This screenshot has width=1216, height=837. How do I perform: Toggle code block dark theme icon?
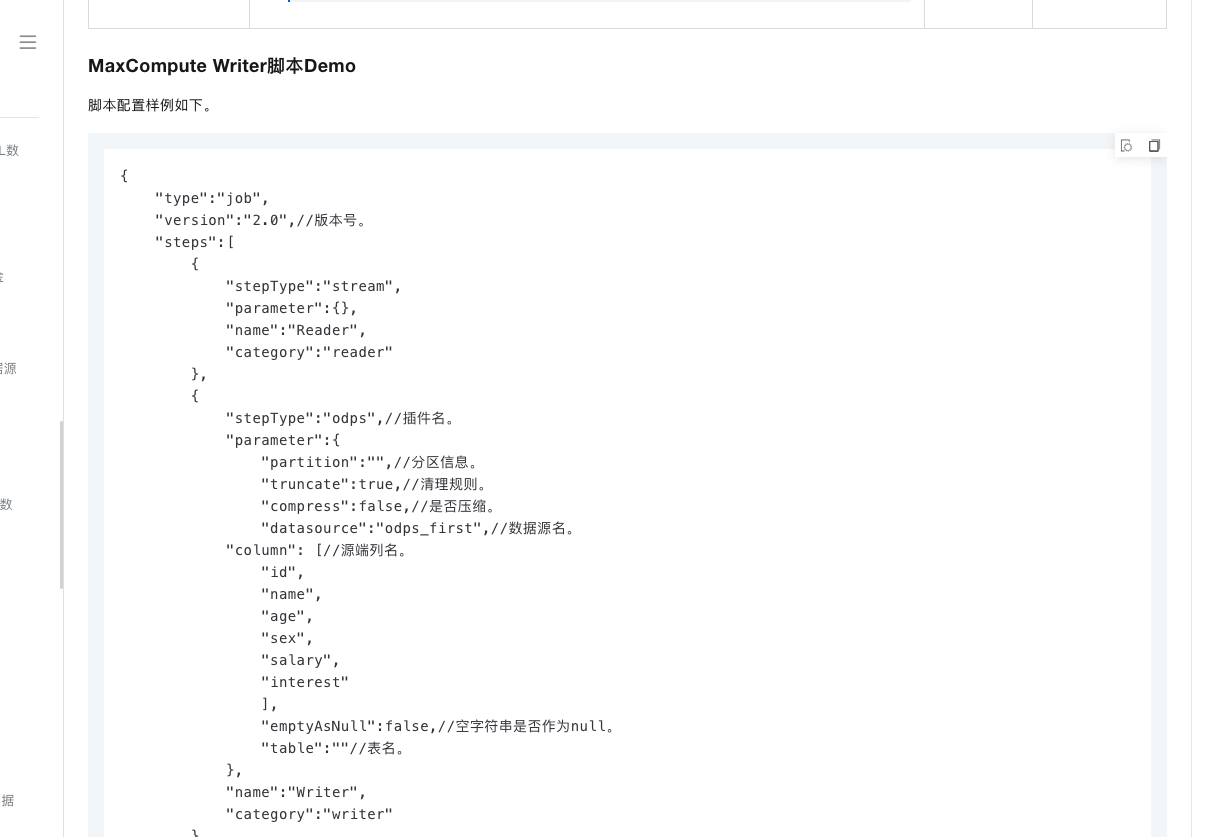coord(1126,146)
